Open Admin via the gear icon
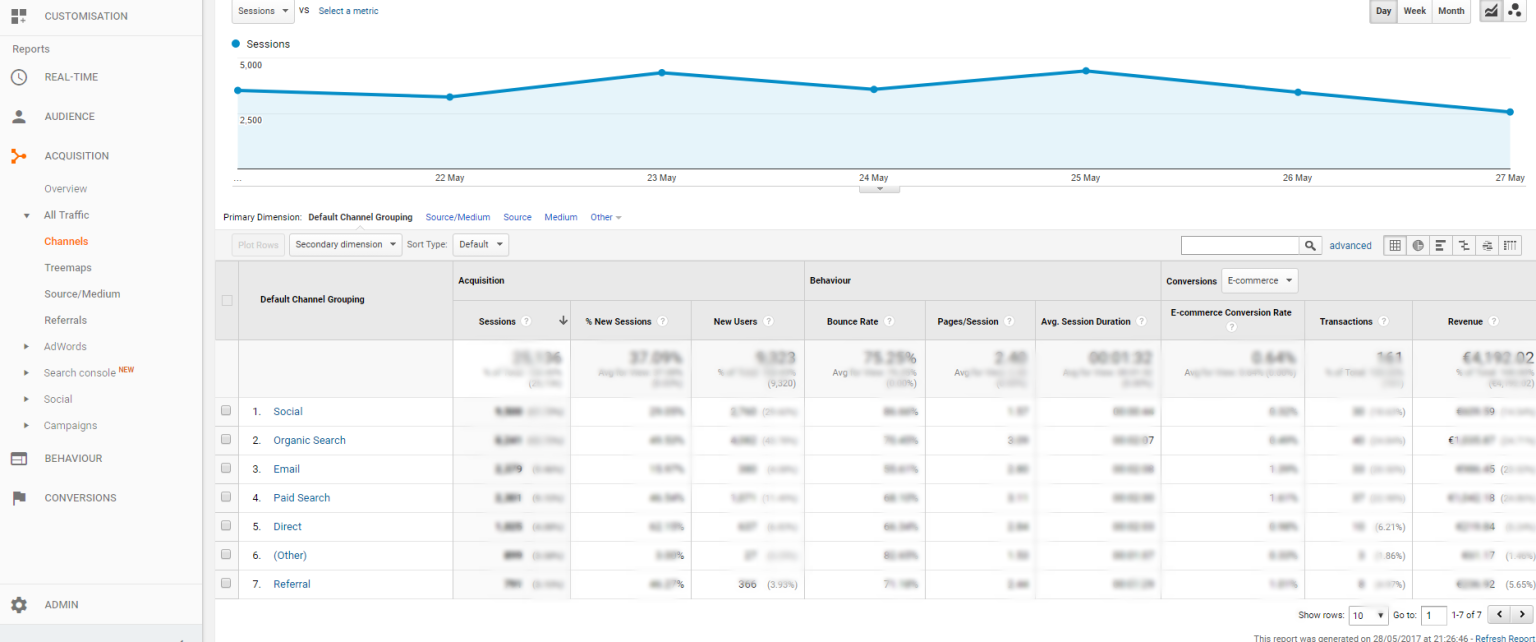 point(19,605)
